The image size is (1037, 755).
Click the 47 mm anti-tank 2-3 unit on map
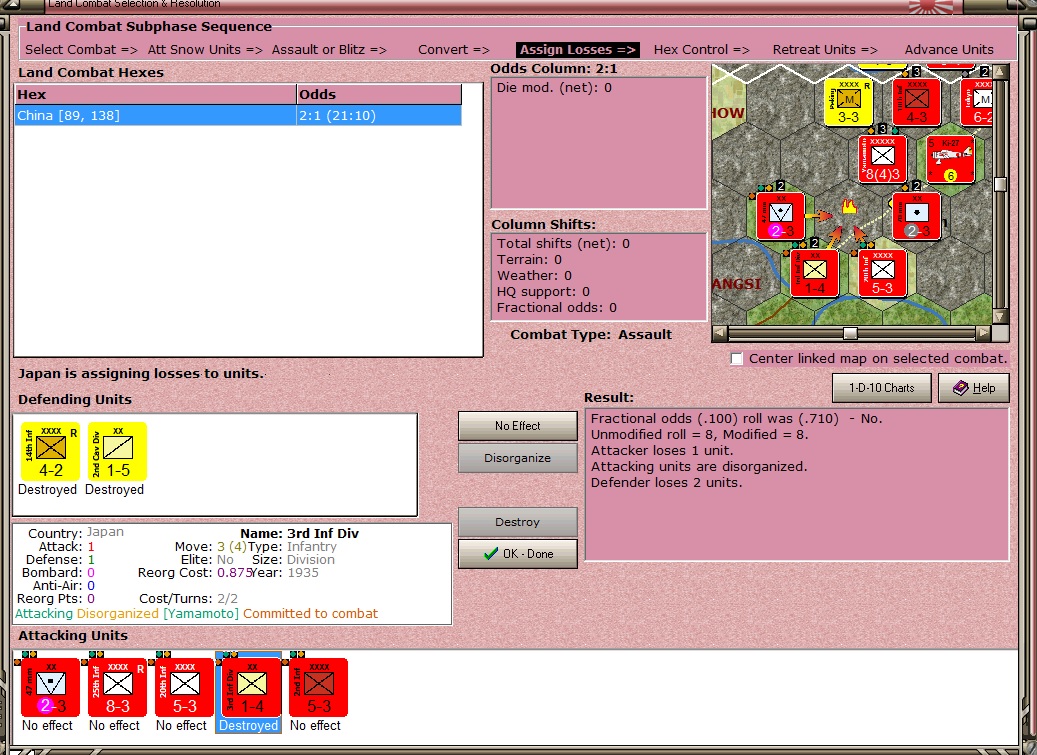coord(780,216)
